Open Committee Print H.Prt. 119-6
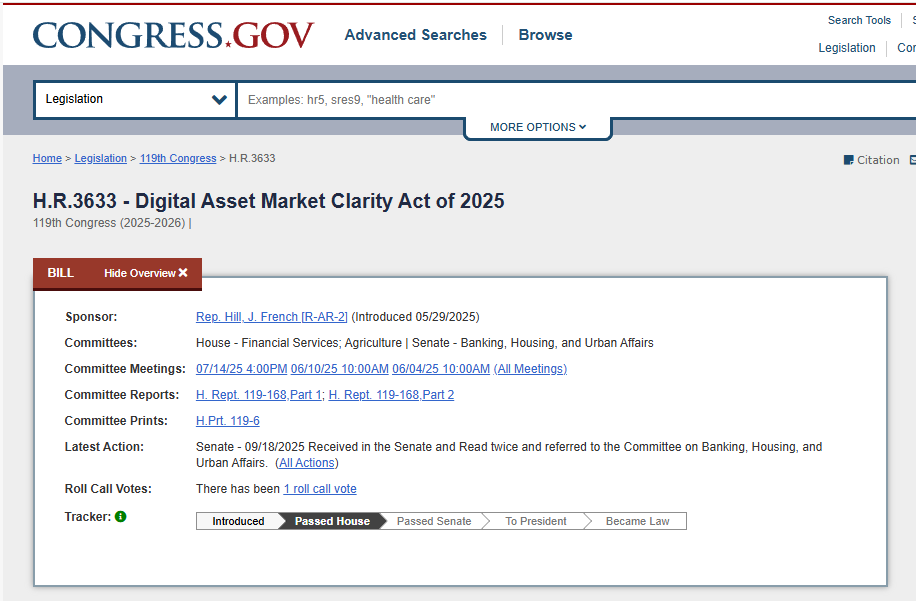 pyautogui.click(x=227, y=421)
